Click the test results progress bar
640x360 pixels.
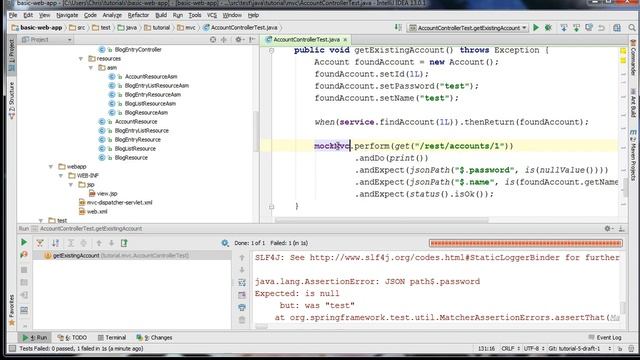526,243
